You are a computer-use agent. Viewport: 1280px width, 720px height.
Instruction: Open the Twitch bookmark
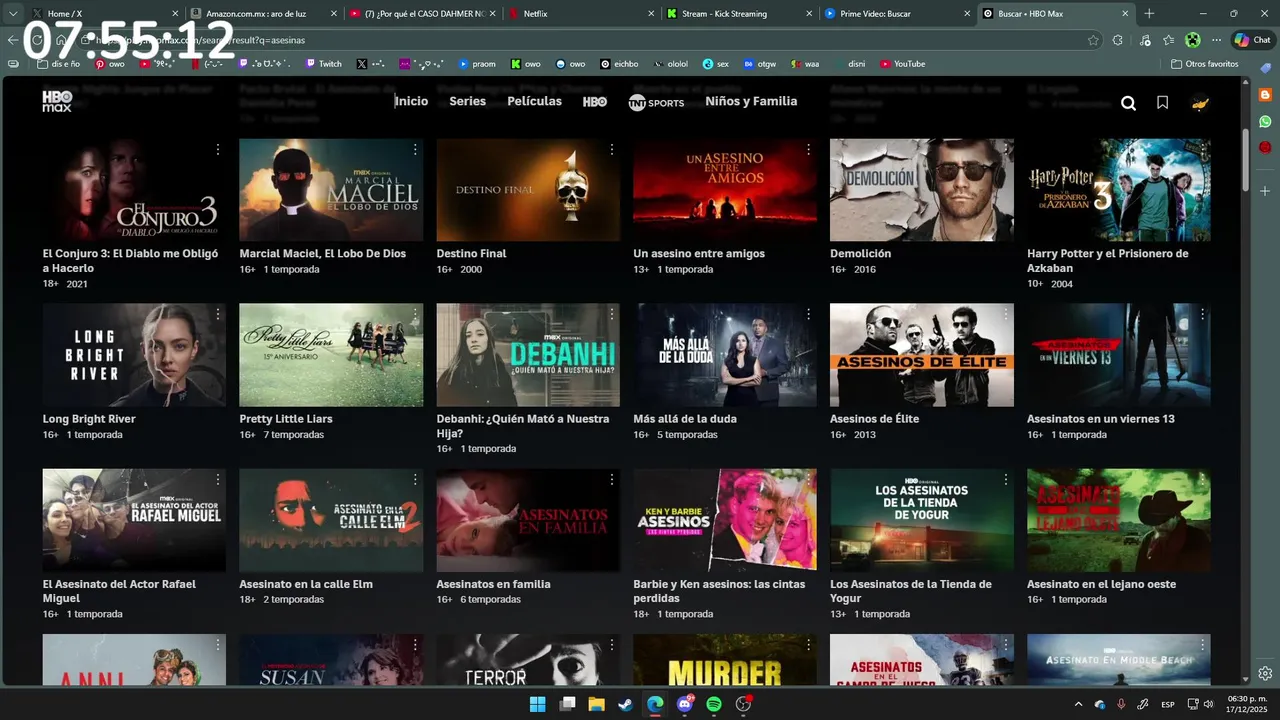pos(324,64)
